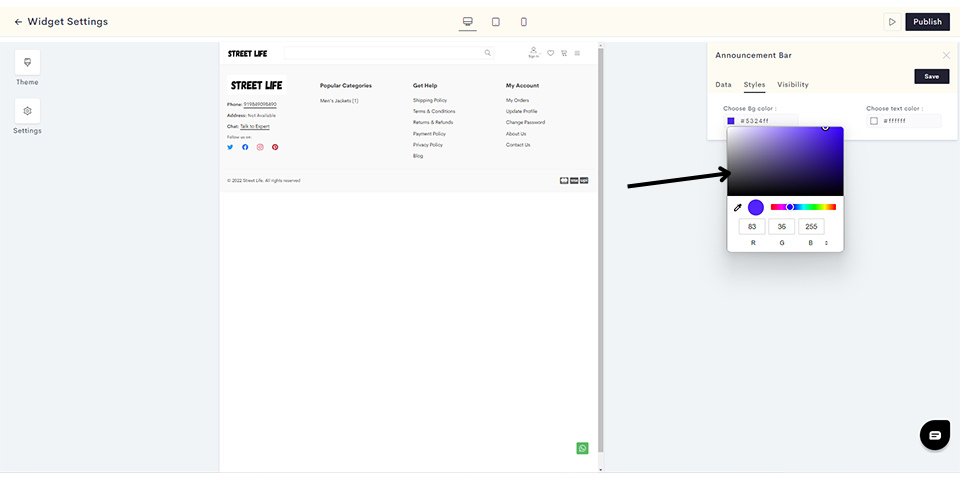Open the Update Profile link
The width and height of the screenshot is (960, 480).
click(522, 111)
